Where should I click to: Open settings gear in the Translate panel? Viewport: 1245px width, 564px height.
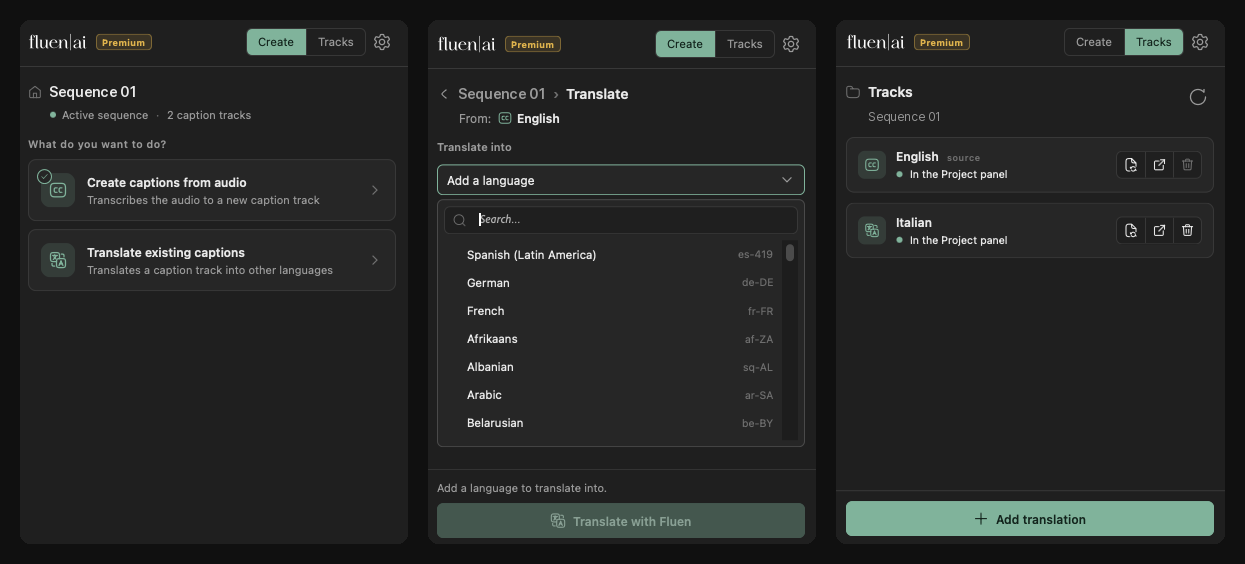791,44
